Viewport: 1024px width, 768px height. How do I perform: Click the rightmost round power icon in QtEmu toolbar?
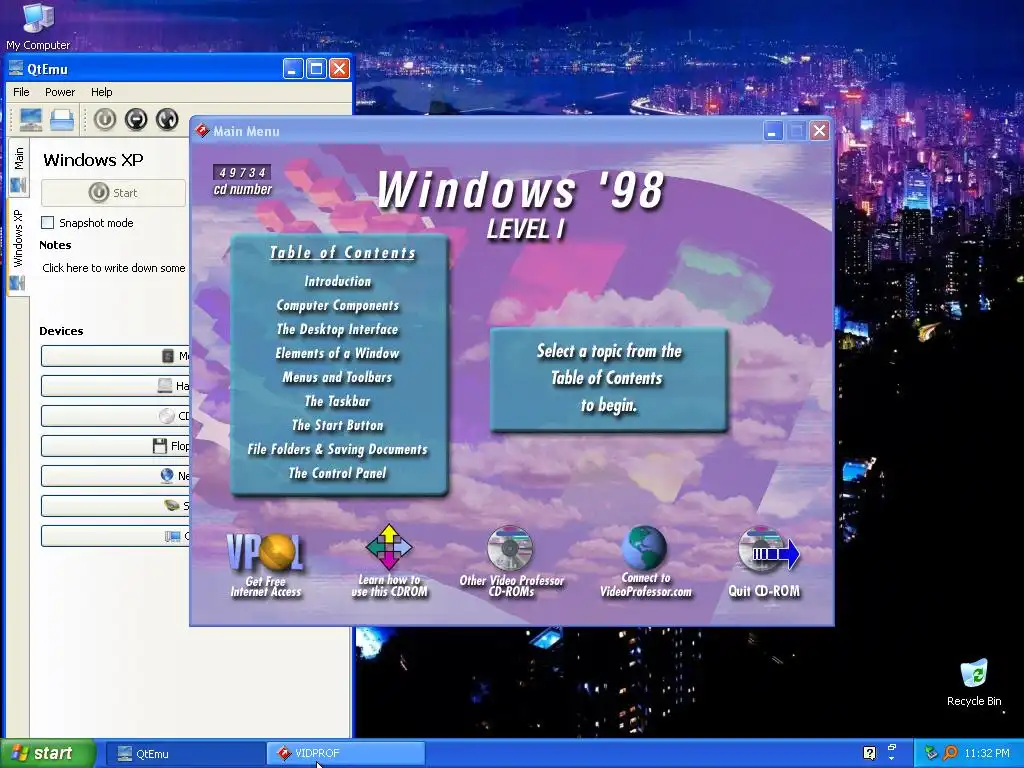pos(167,120)
